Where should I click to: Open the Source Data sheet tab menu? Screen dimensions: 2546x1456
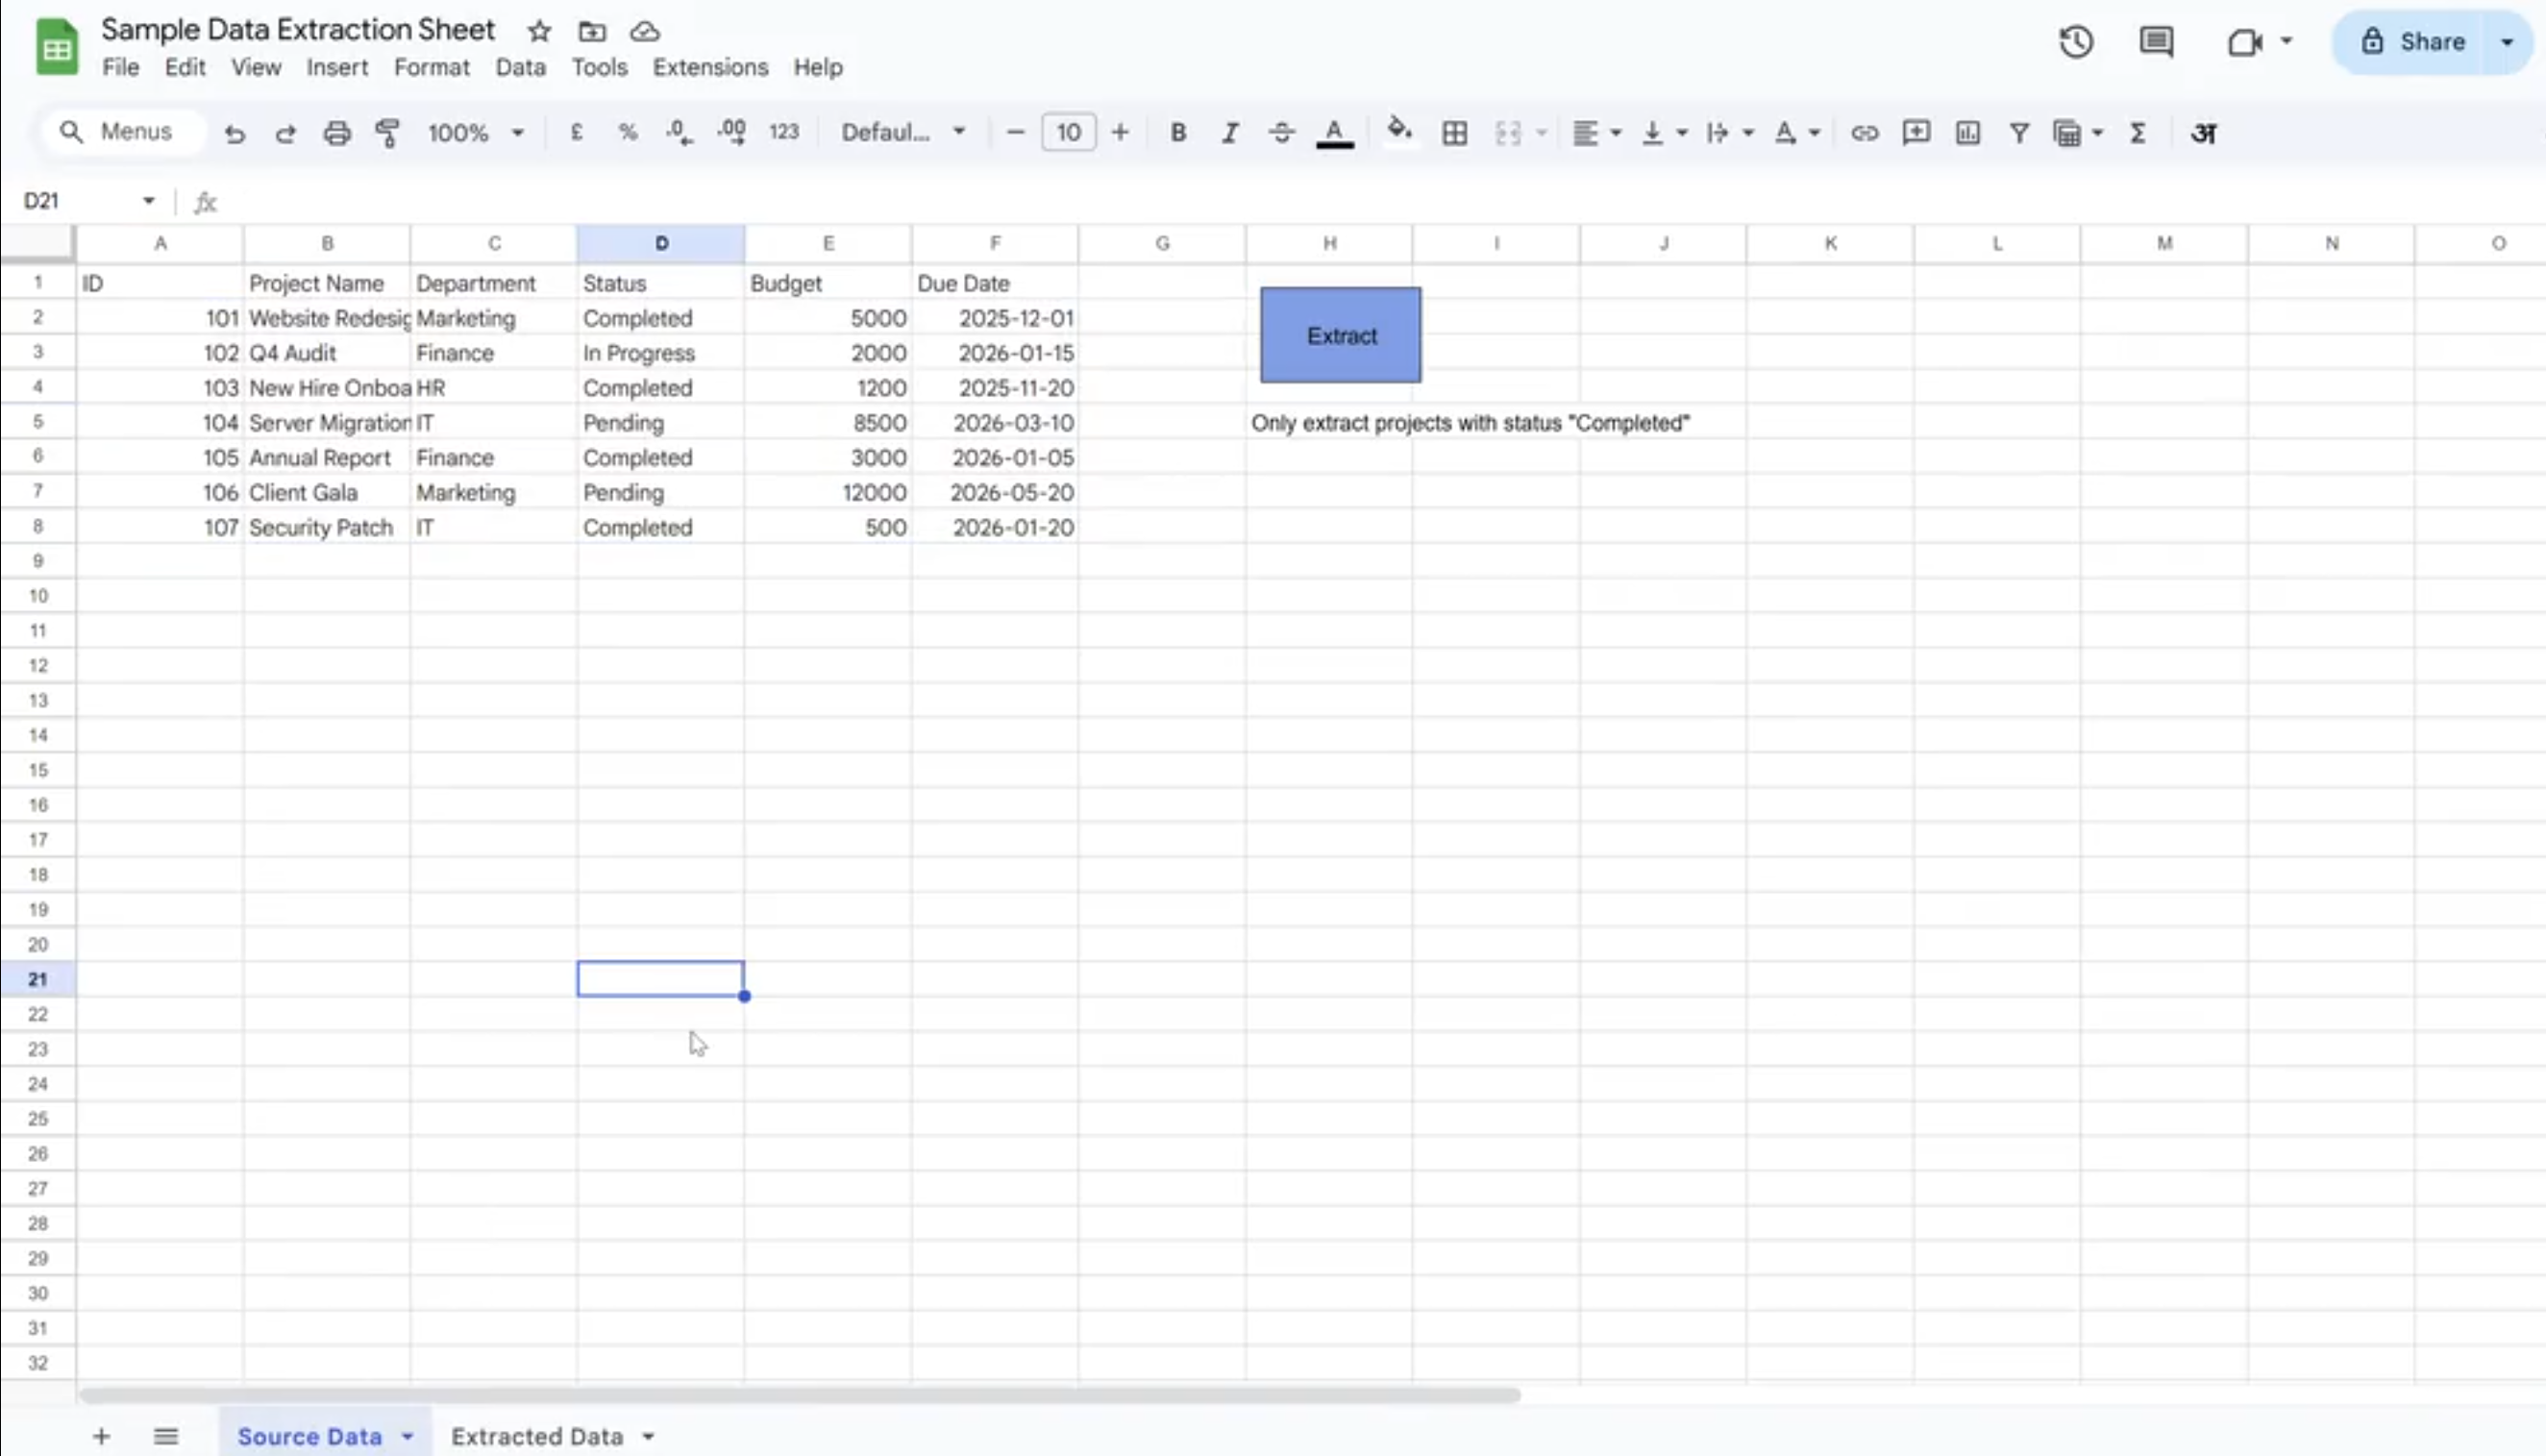coord(407,1436)
